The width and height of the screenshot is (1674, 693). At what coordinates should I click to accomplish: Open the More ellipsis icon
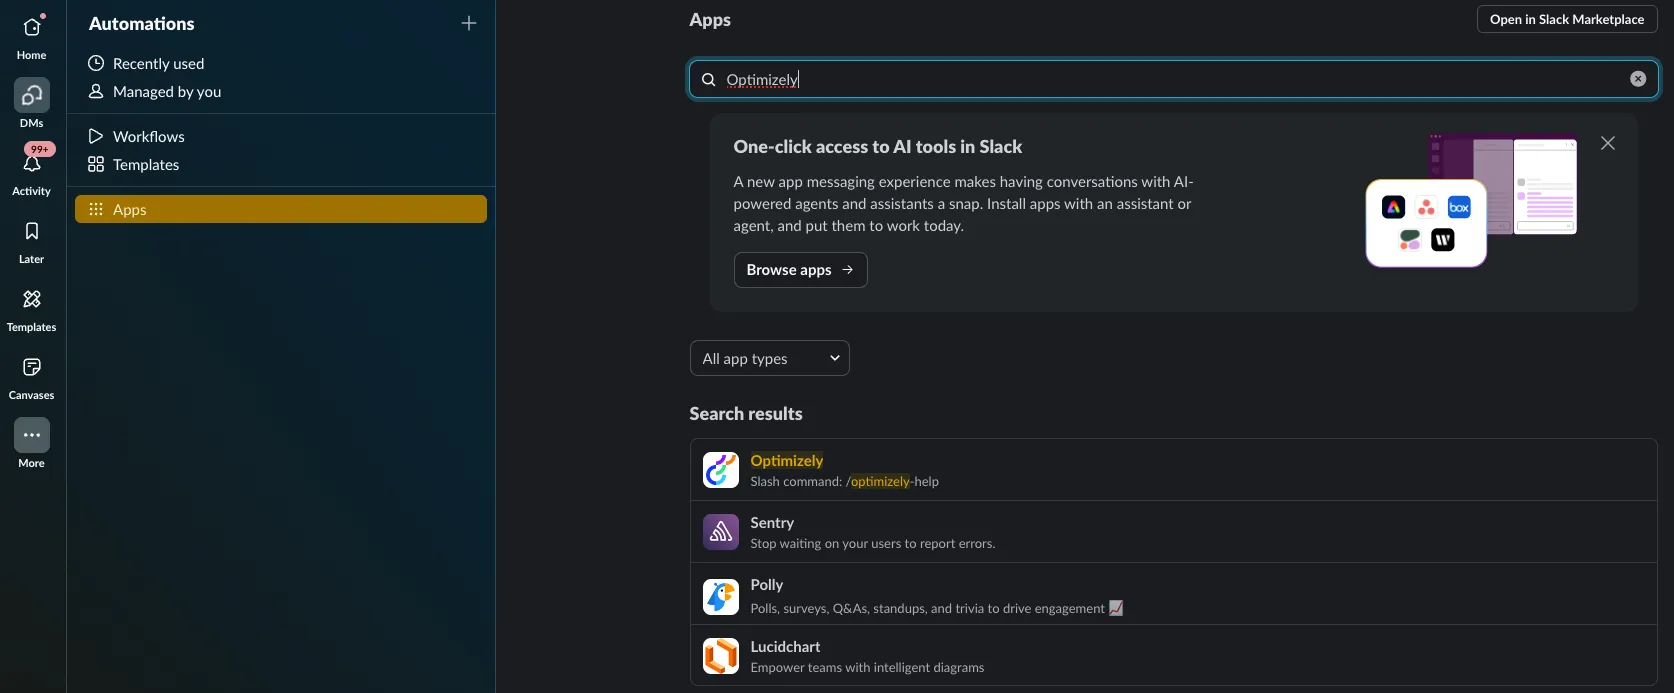click(x=32, y=436)
